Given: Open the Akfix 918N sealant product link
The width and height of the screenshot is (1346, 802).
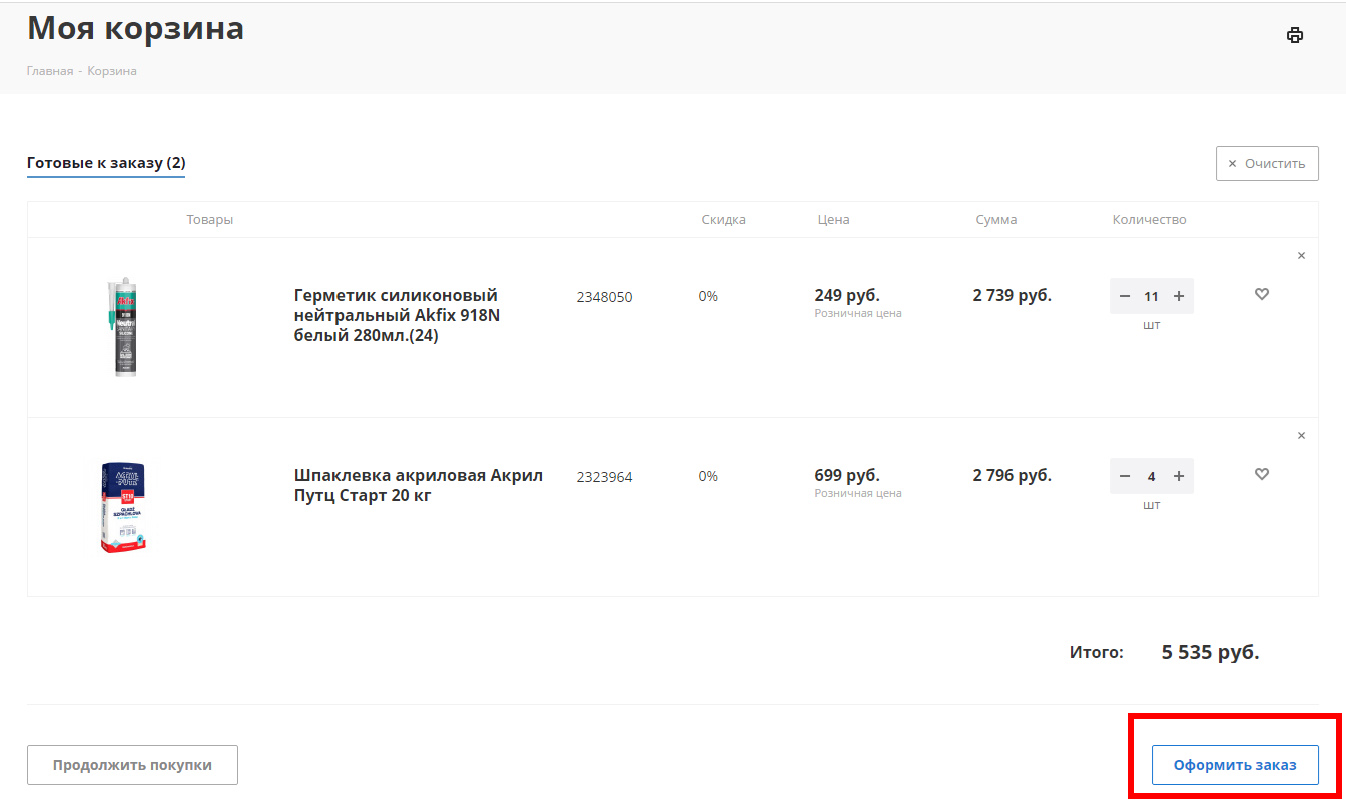Looking at the screenshot, I should click(396, 315).
